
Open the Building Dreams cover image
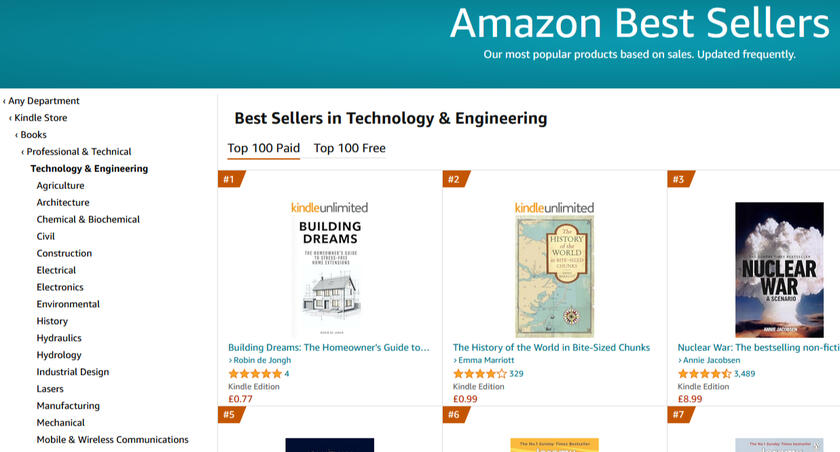pos(329,276)
